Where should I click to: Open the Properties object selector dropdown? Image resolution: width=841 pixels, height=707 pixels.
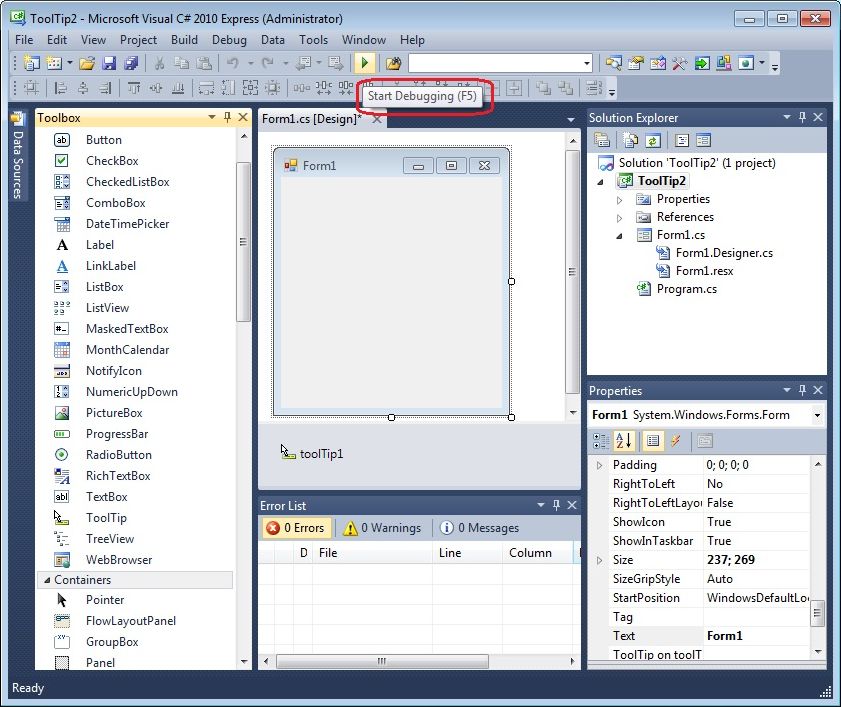[x=817, y=415]
